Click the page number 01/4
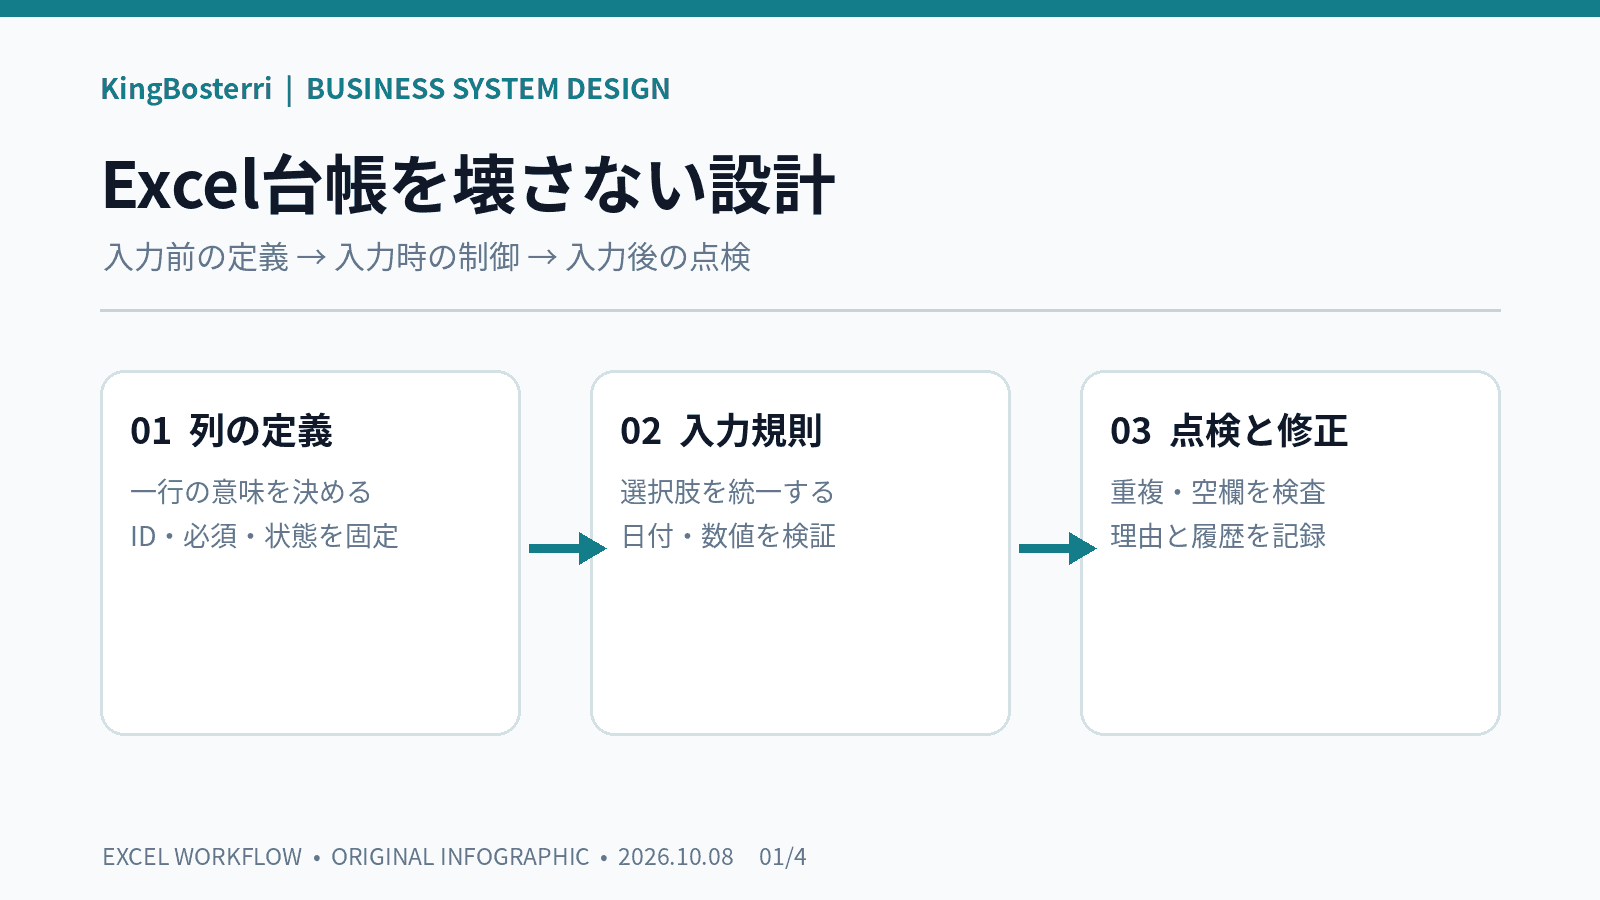The image size is (1600, 900). click(783, 857)
